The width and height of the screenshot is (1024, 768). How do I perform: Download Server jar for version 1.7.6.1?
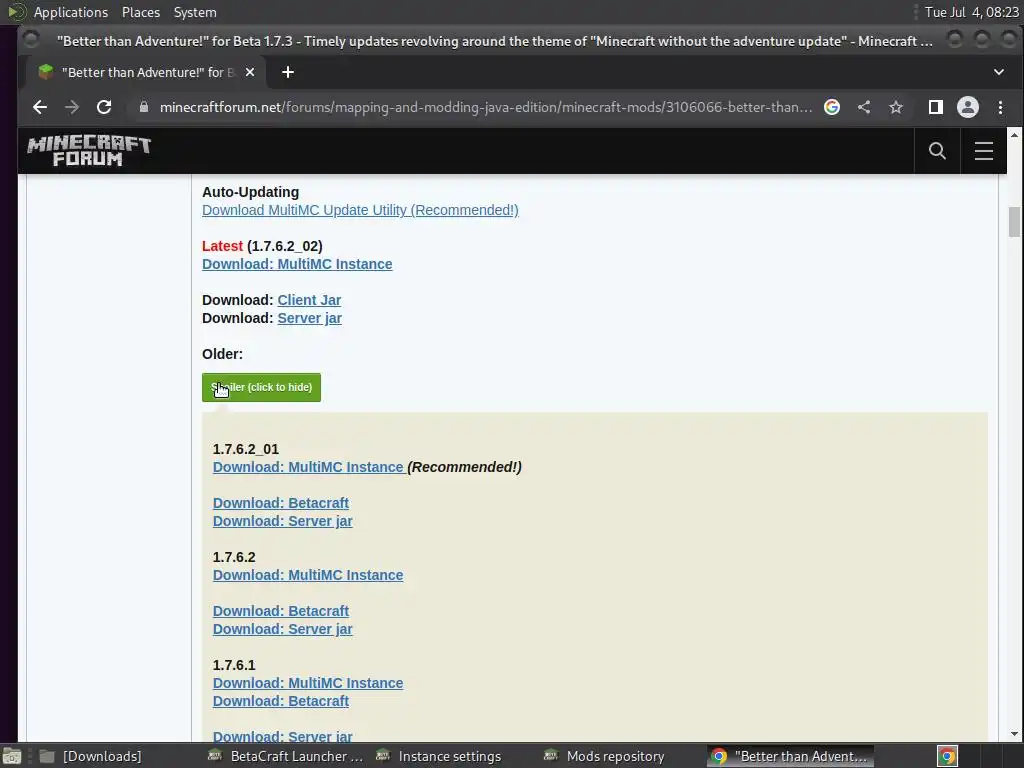tap(283, 736)
